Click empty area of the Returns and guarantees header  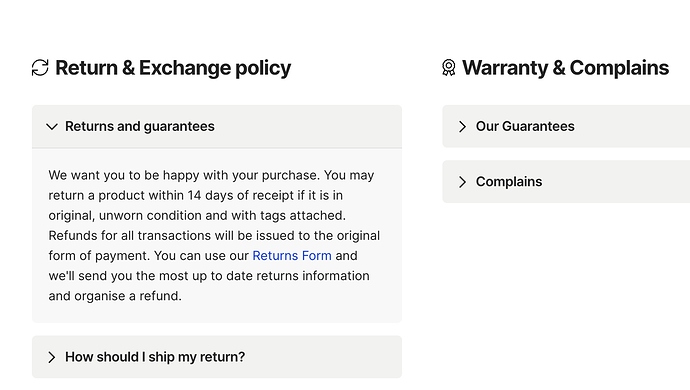308,126
